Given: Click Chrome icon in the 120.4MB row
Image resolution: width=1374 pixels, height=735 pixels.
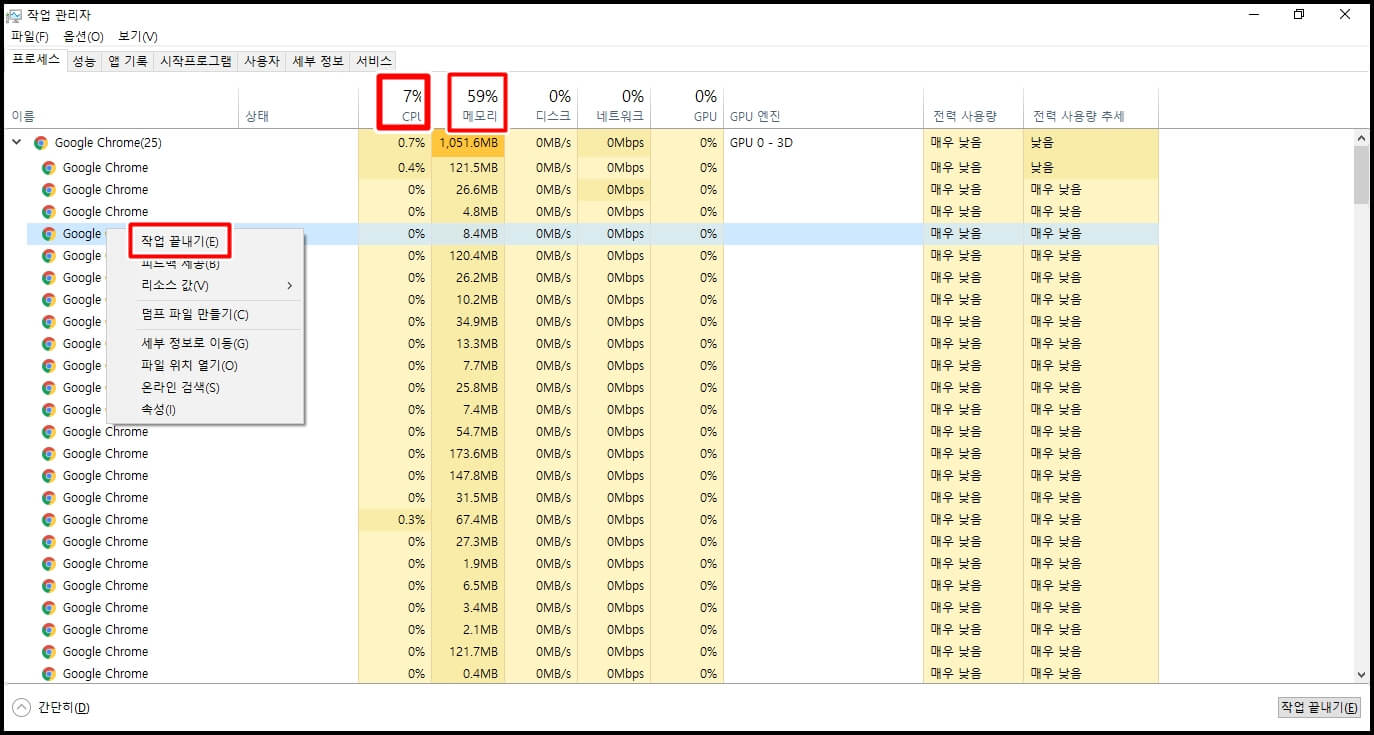Looking at the screenshot, I should (x=49, y=256).
